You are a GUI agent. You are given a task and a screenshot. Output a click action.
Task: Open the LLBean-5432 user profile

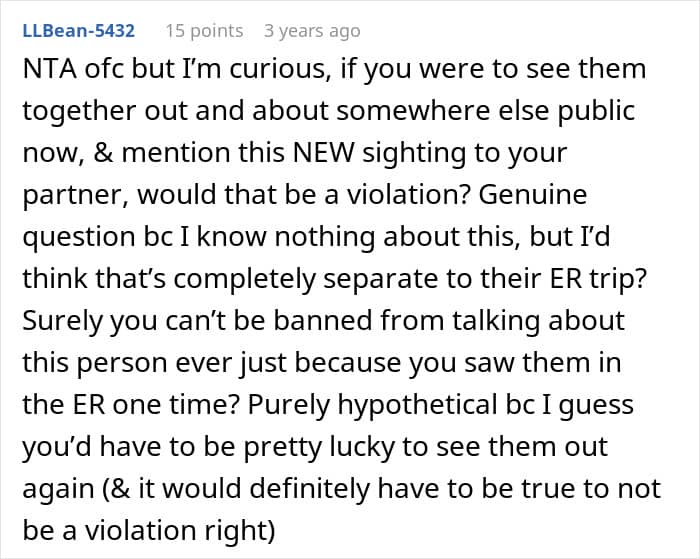tap(78, 31)
